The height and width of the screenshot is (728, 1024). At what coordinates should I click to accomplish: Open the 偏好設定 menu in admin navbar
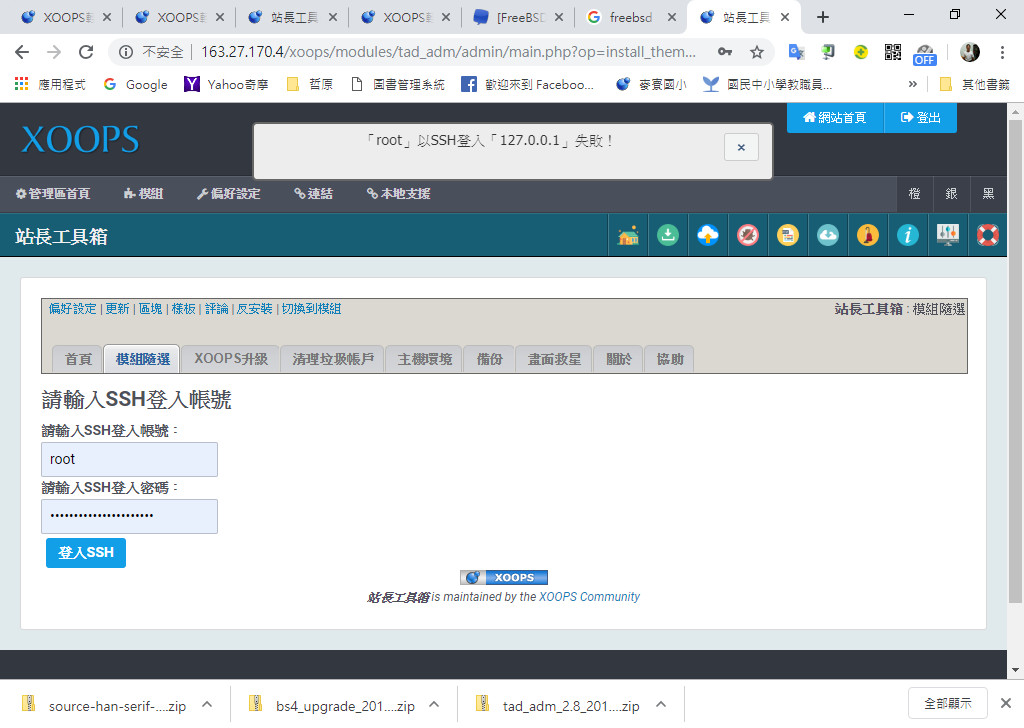point(228,194)
